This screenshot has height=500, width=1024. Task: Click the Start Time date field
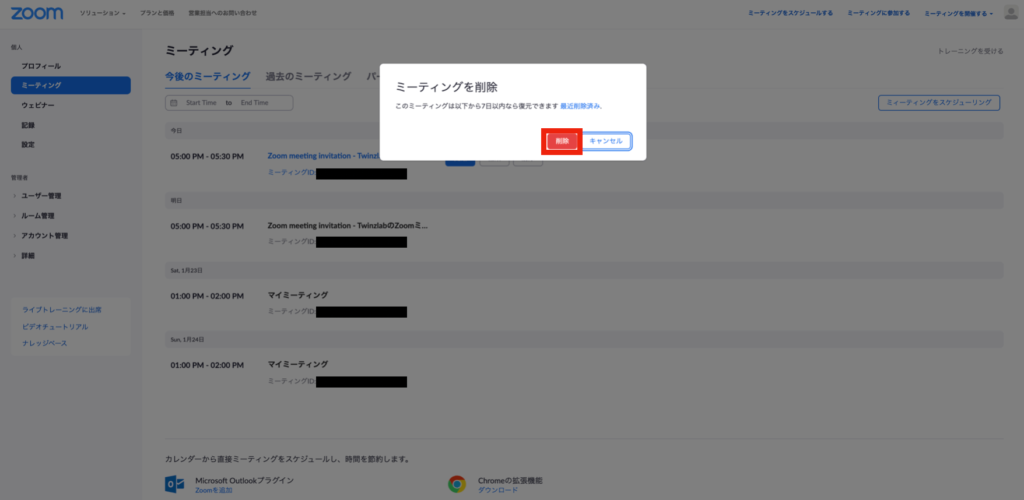[x=201, y=103]
